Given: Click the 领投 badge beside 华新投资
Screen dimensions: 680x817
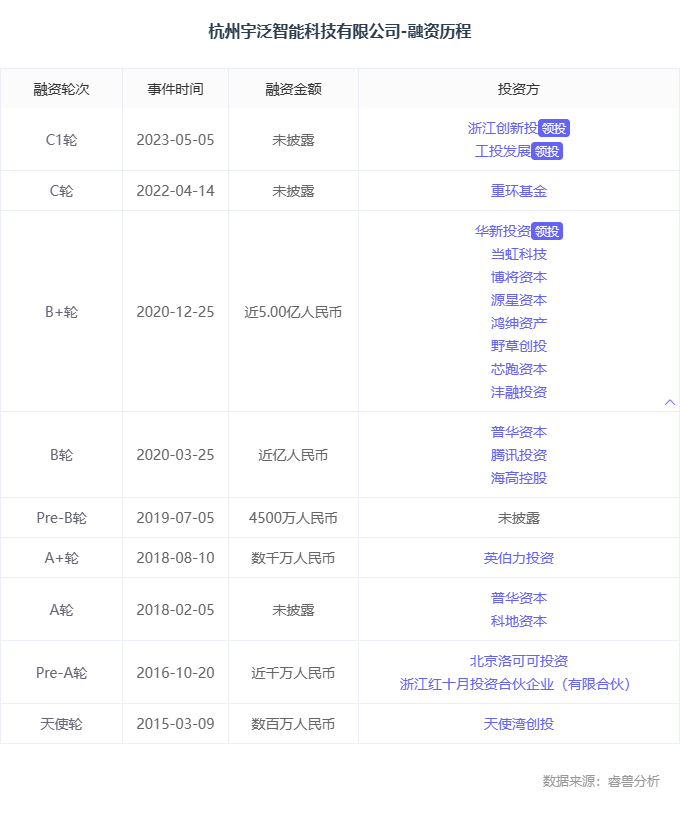Looking at the screenshot, I should [547, 231].
